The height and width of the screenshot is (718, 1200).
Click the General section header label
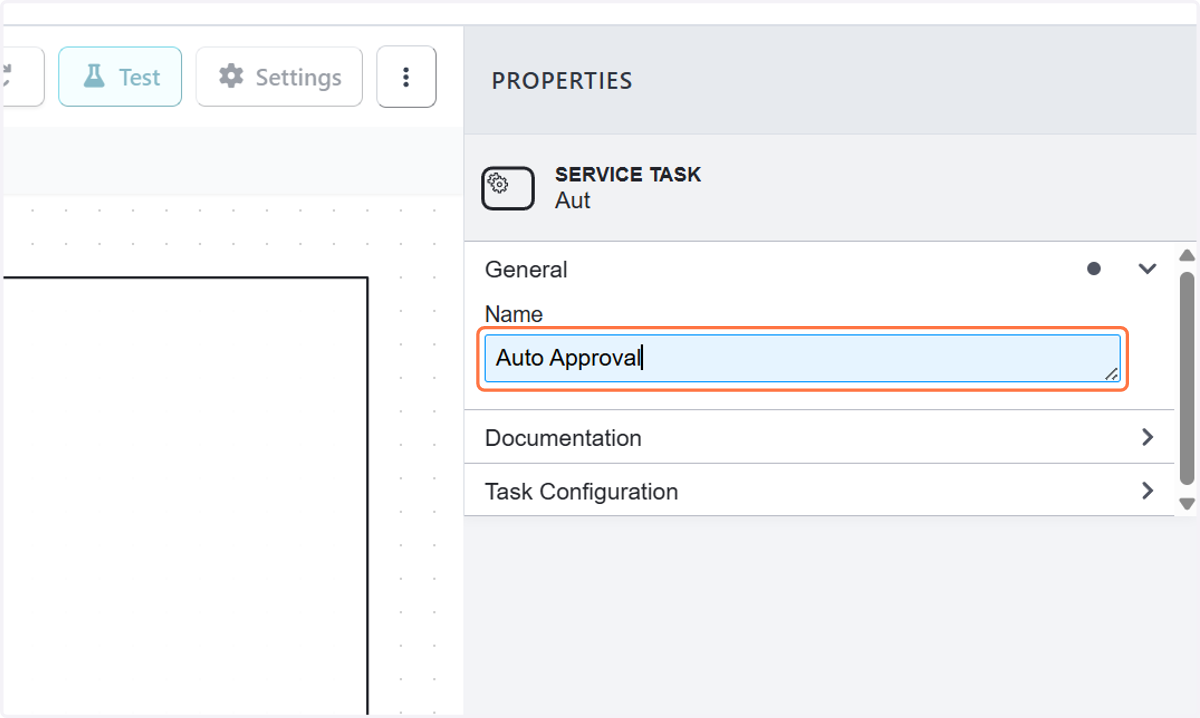tap(526, 269)
